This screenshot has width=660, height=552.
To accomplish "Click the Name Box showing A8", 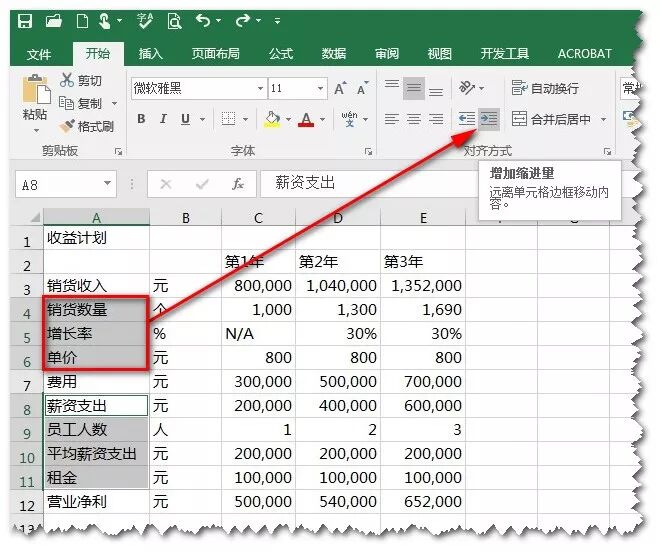I will pos(66,184).
